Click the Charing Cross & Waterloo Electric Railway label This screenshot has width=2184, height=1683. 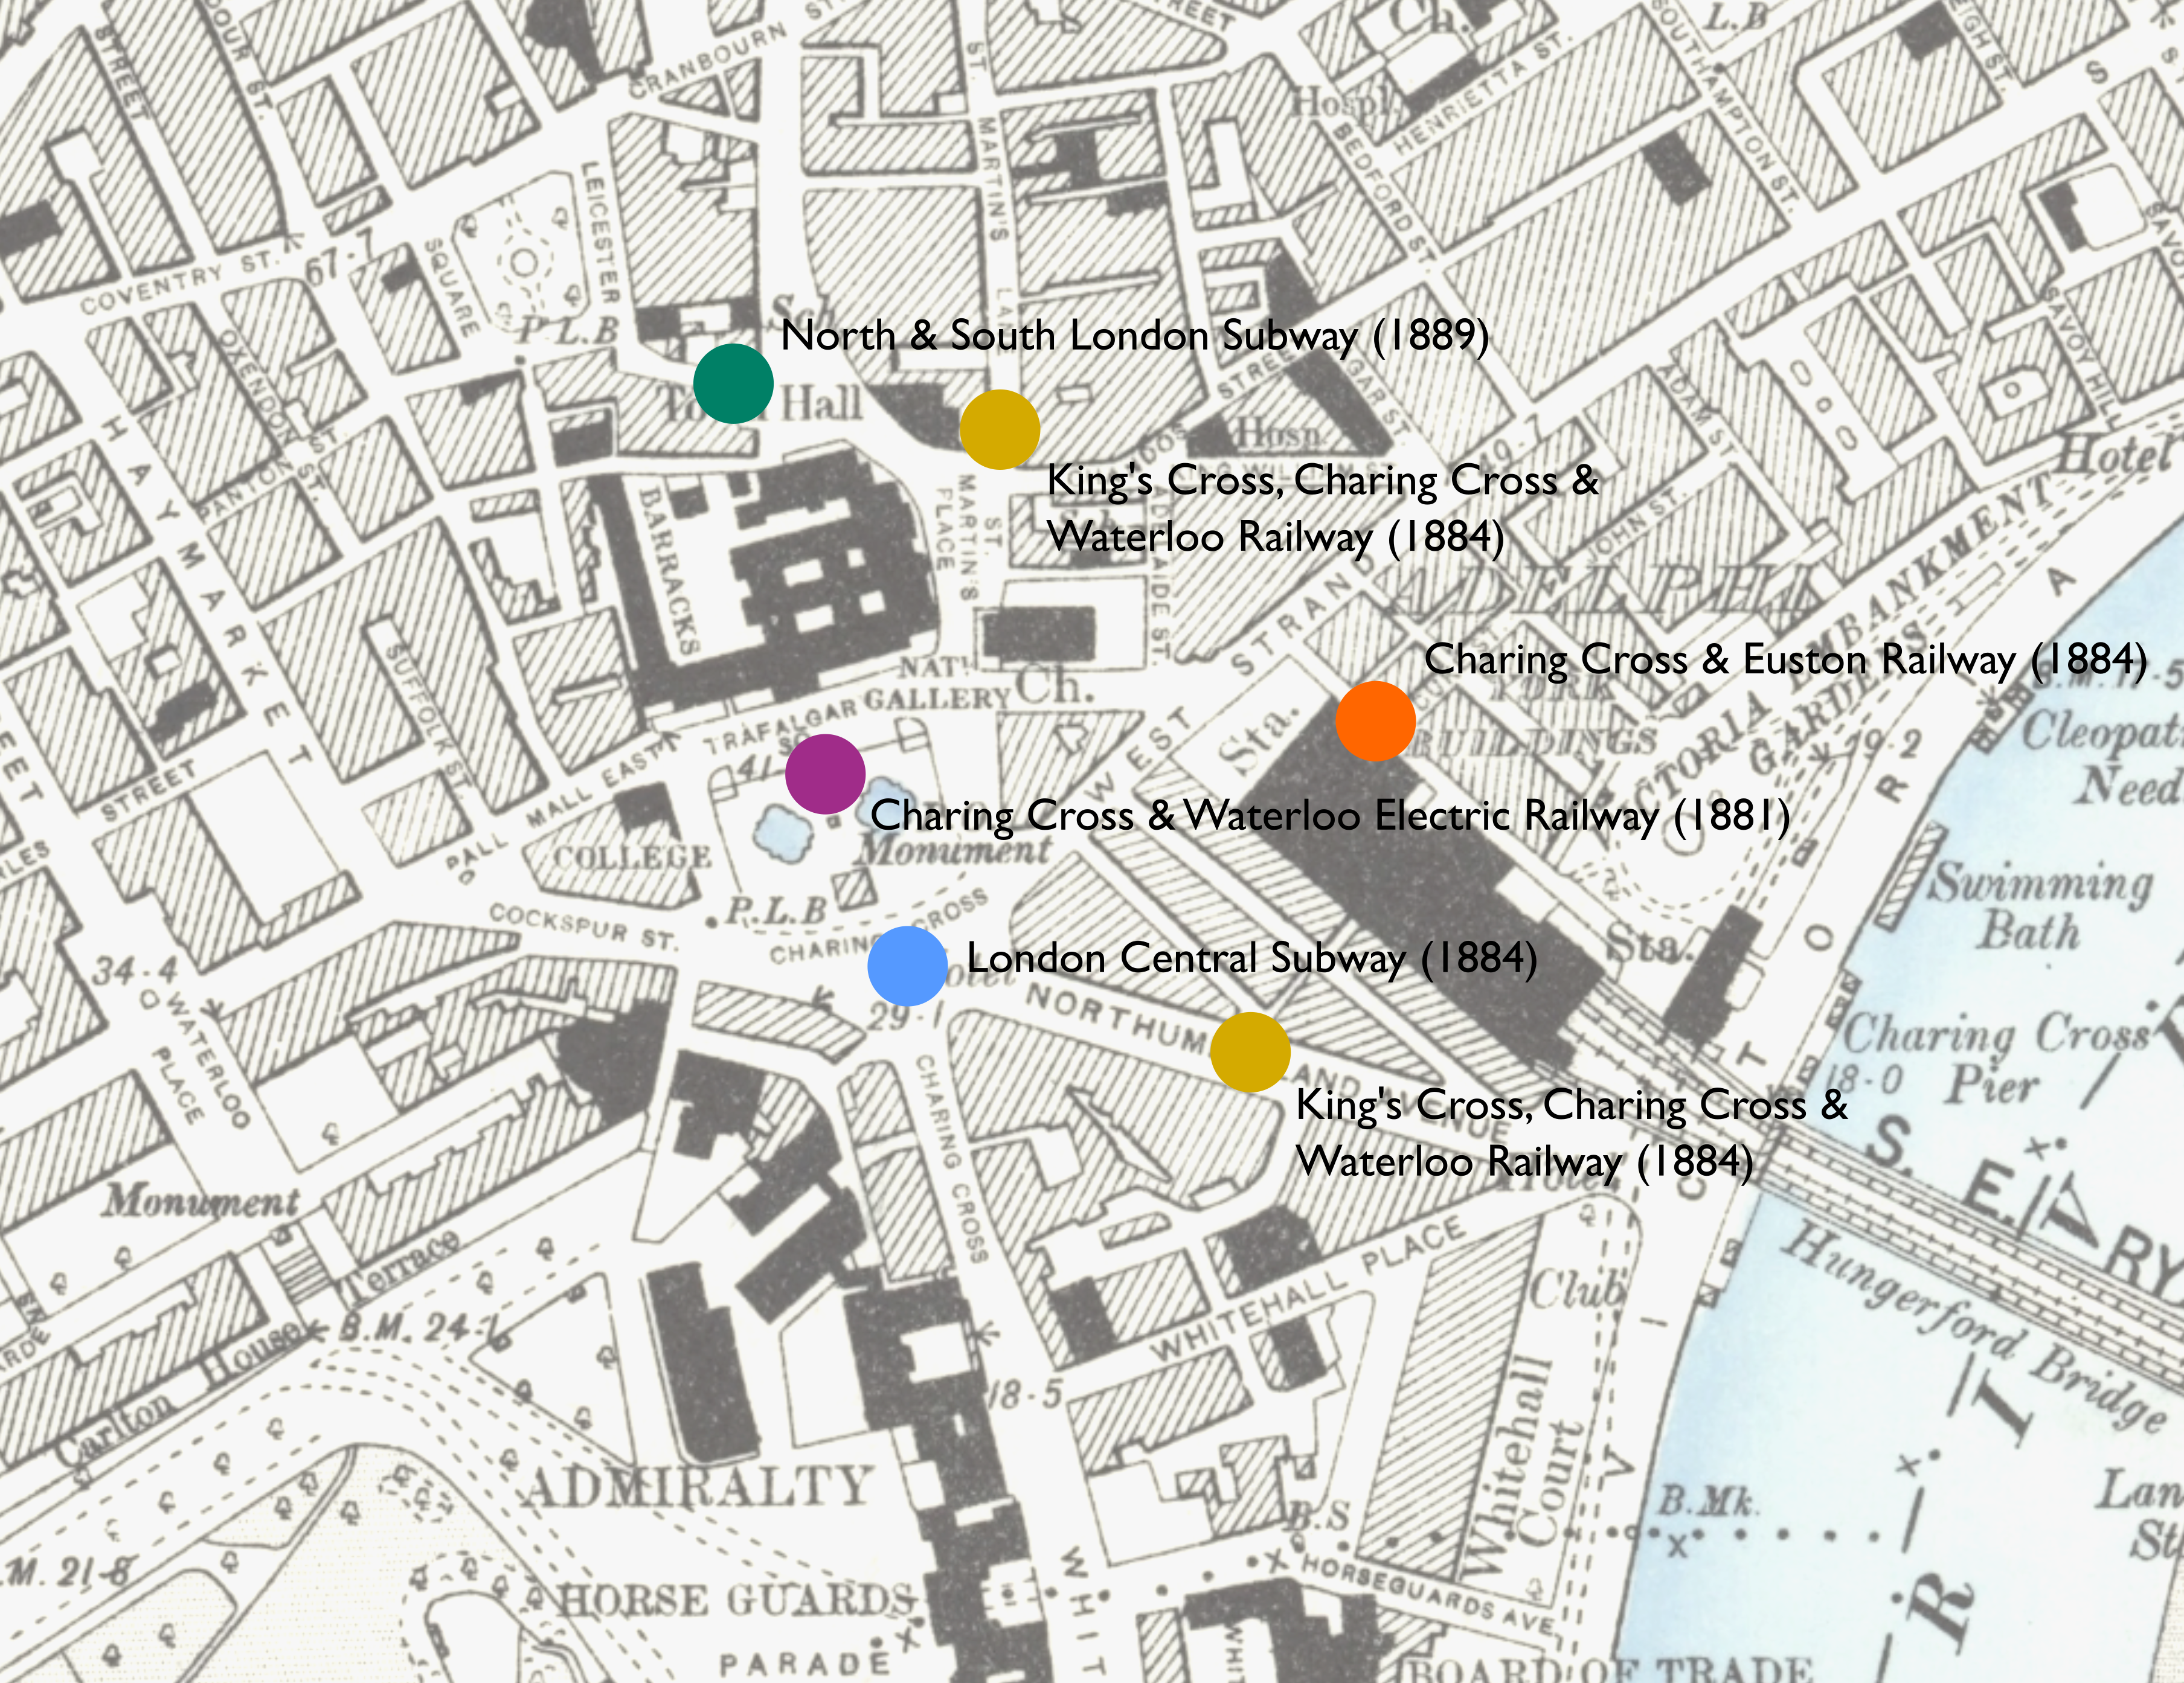1330,816
